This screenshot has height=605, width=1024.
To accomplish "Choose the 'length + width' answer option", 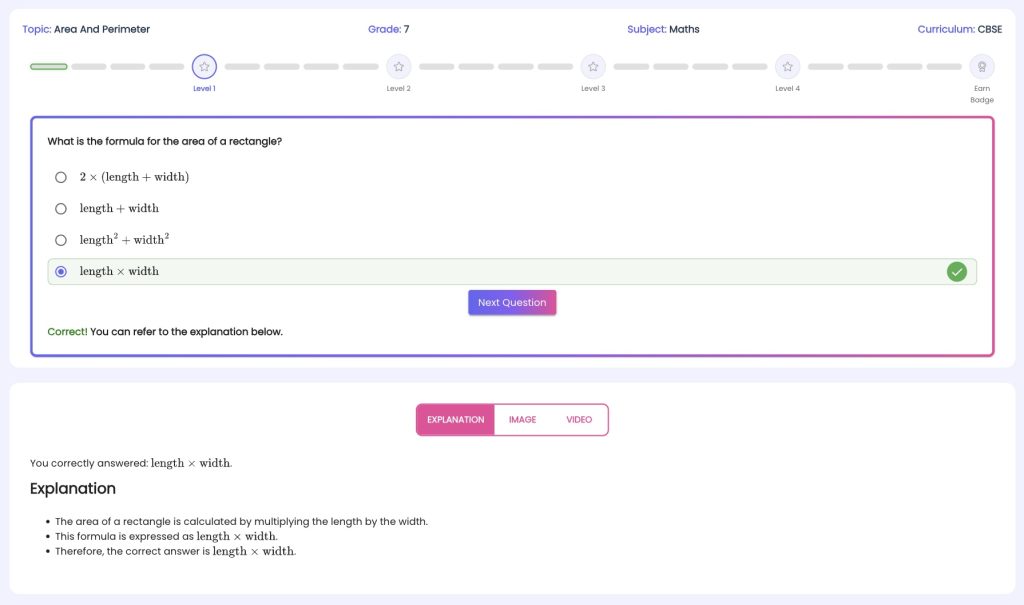I will pyautogui.click(x=60, y=208).
